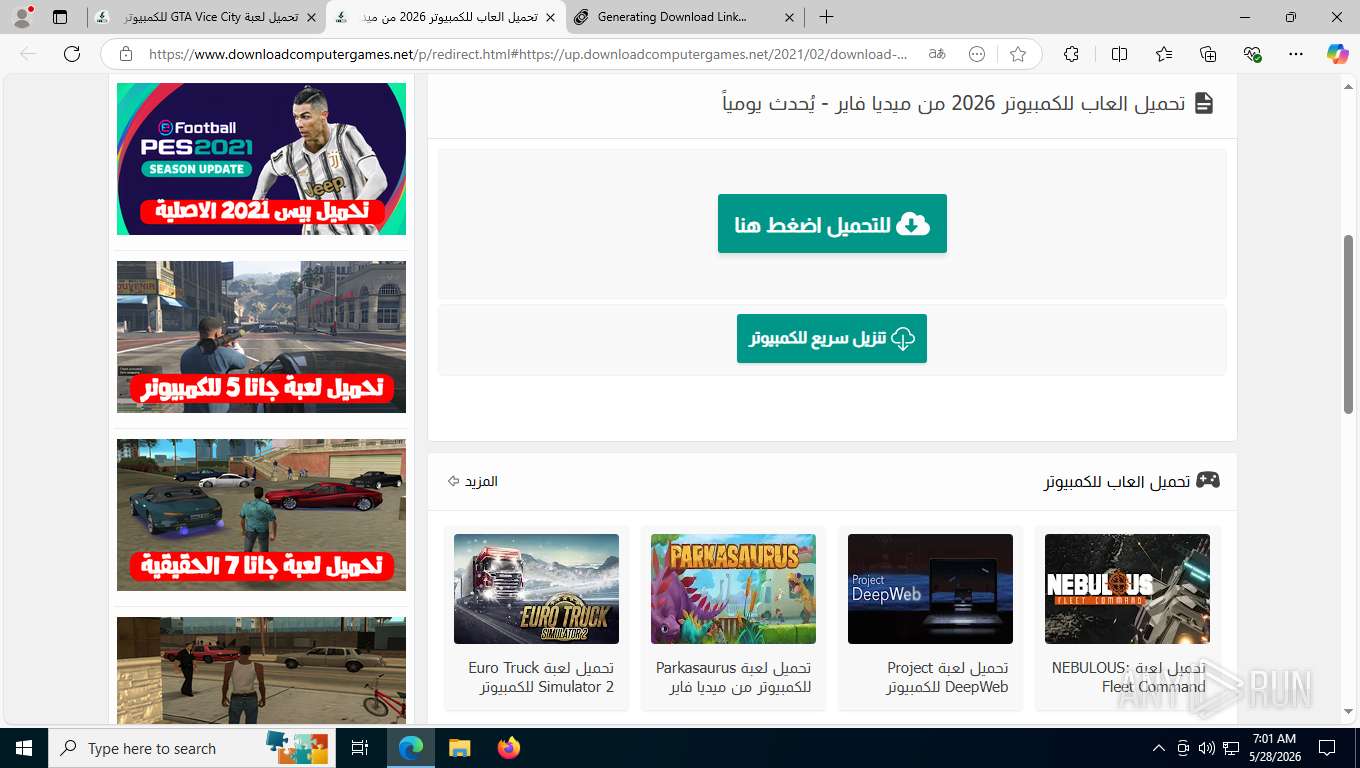
Task: Open NEBULOUS Fleet Command thumbnail
Action: click(x=1127, y=589)
